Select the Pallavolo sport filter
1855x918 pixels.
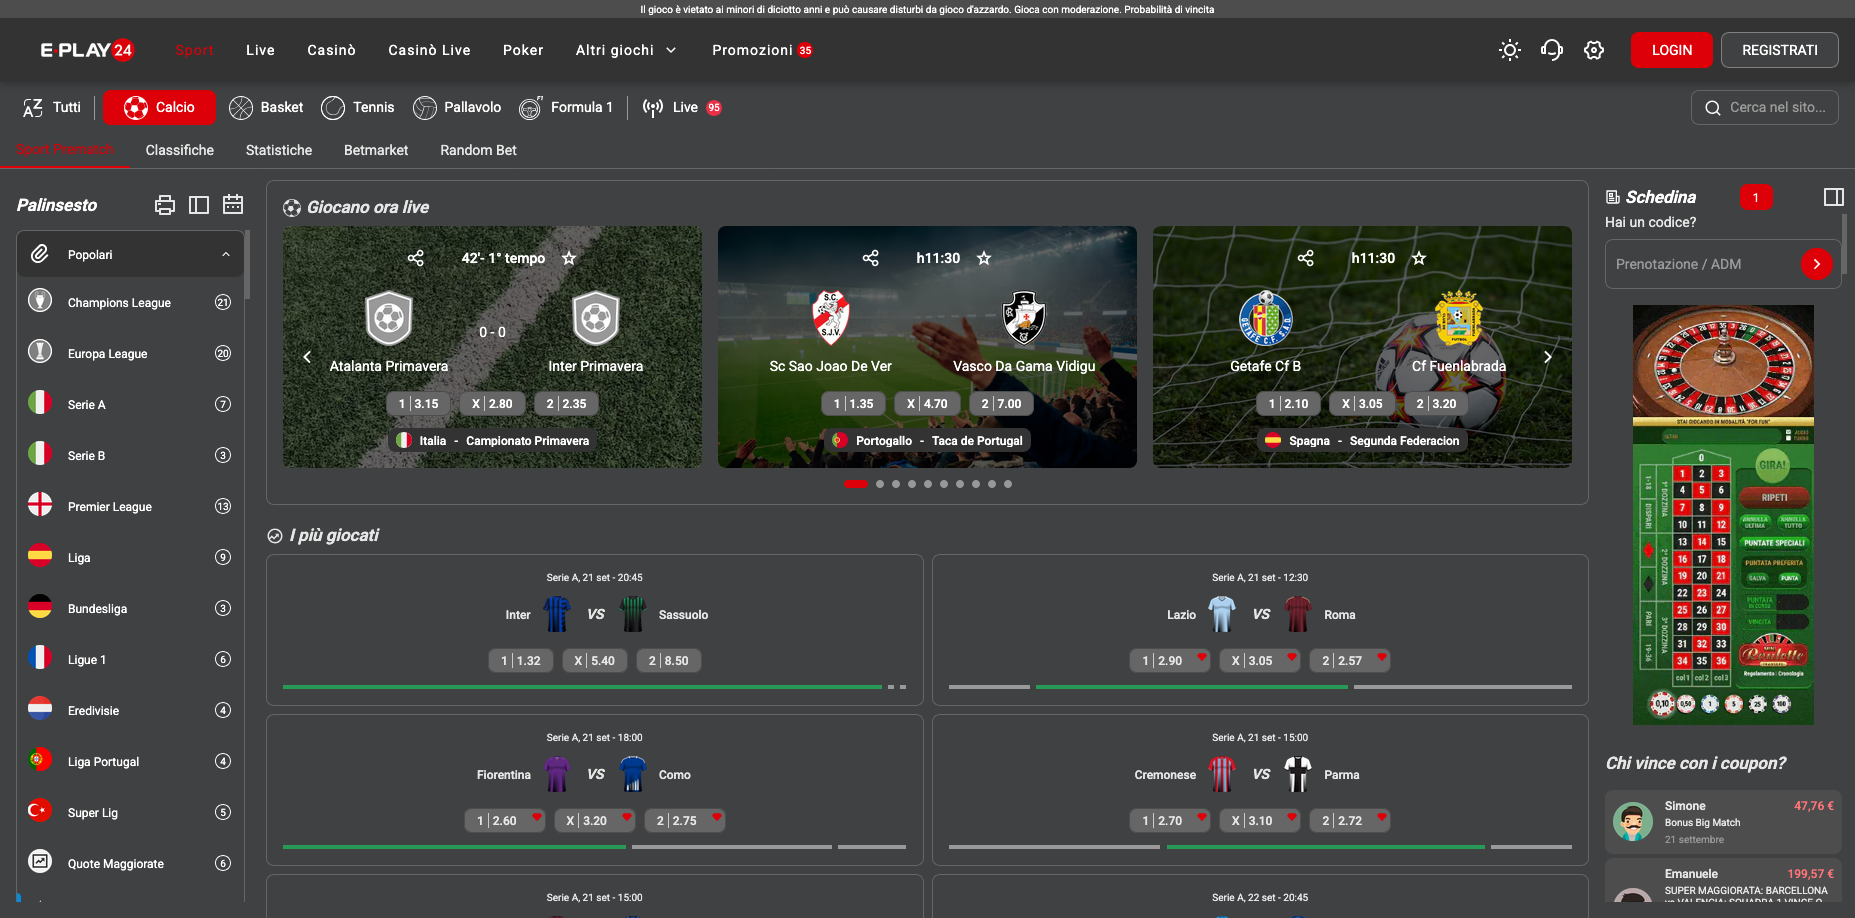pyautogui.click(x=457, y=108)
